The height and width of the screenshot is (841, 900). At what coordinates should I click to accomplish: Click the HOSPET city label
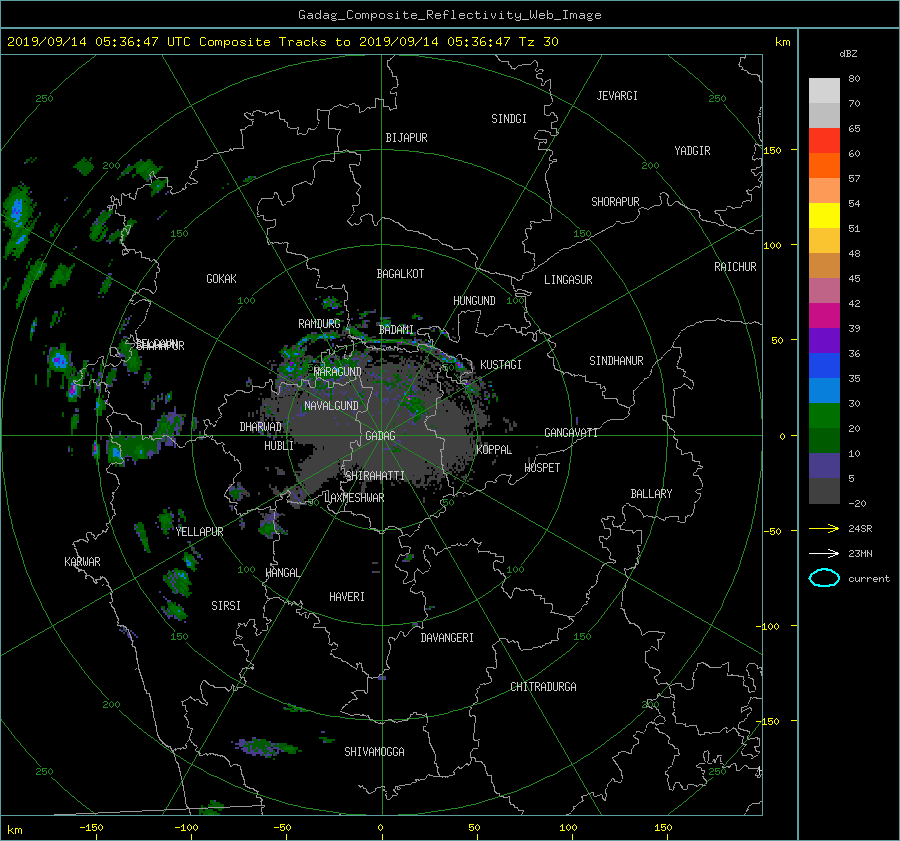coord(542,468)
